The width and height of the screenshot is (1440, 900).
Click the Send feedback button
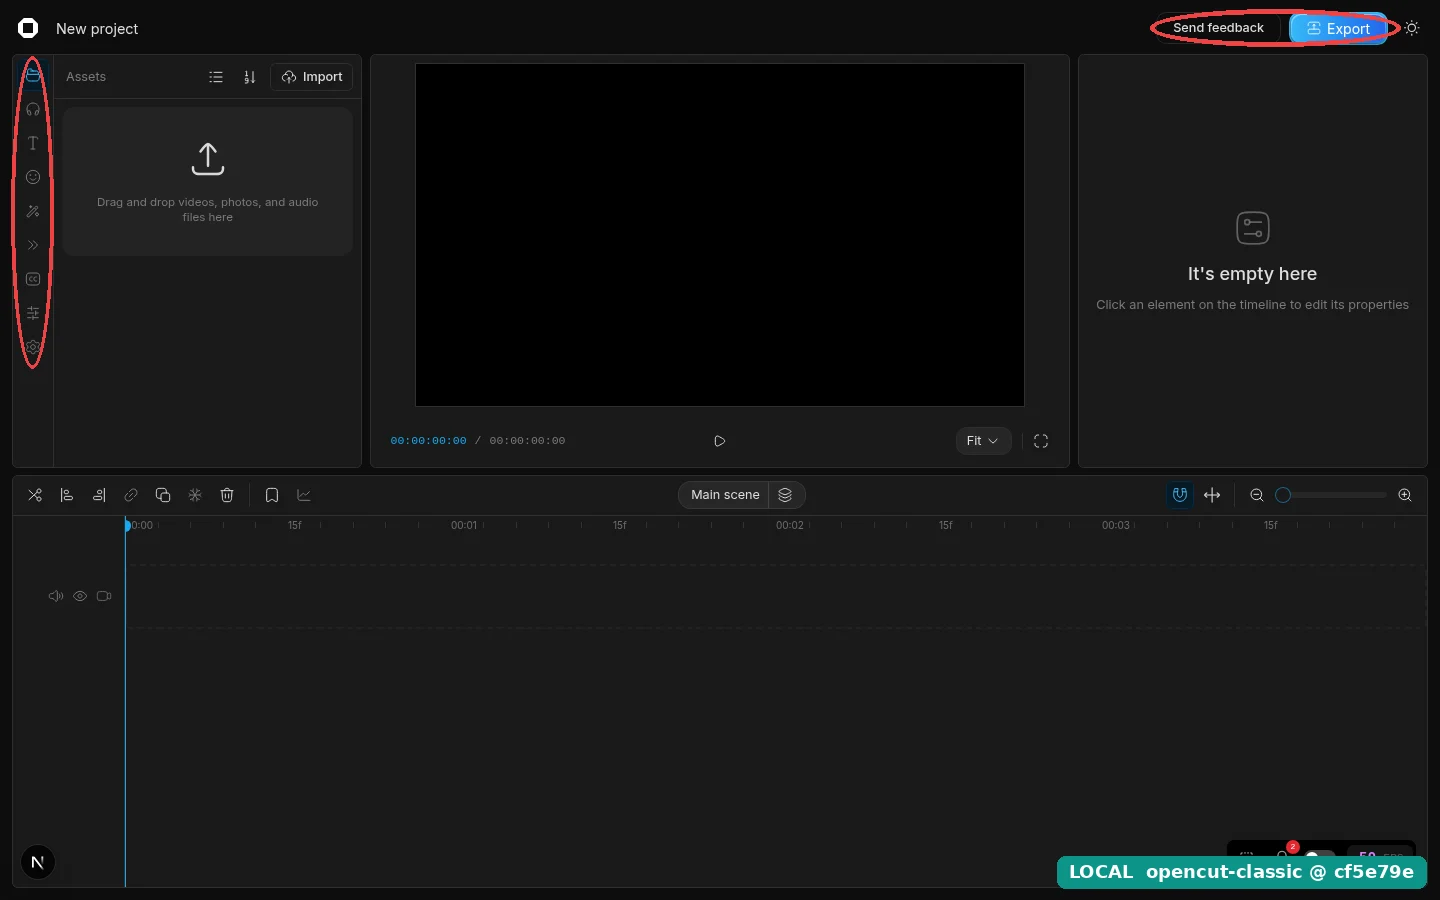[1218, 28]
